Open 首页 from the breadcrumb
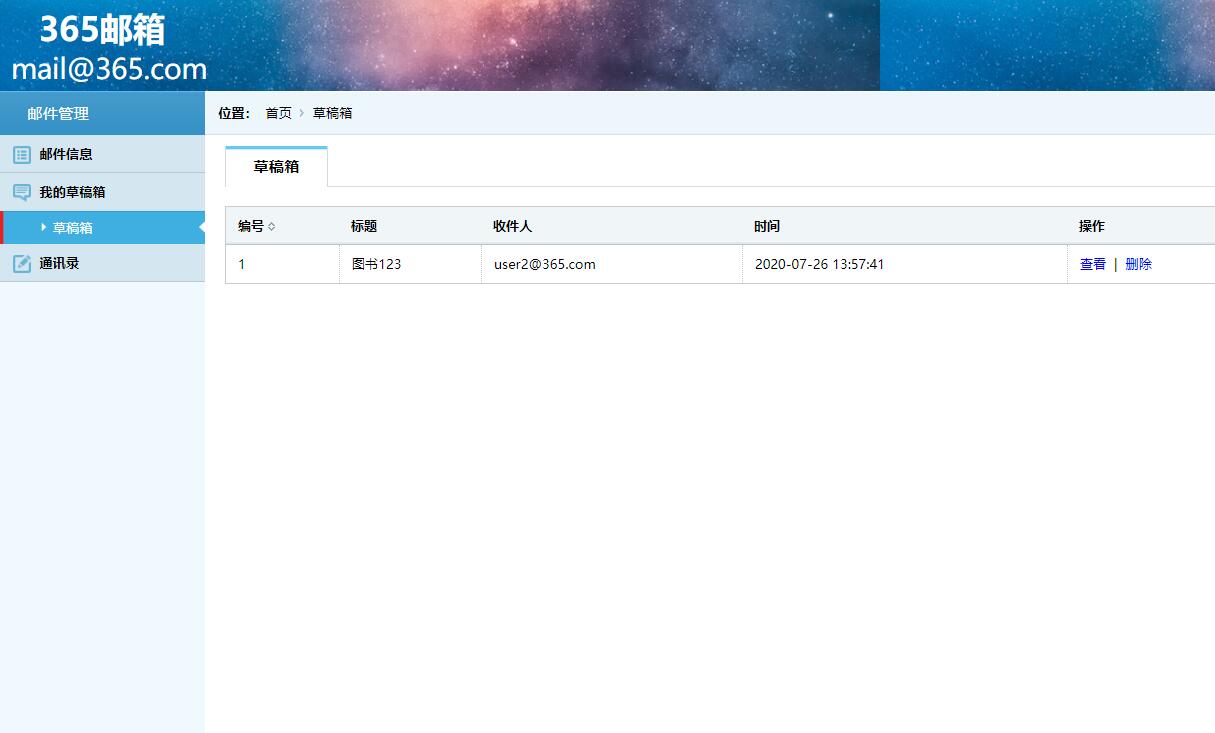Screen dimensions: 1215x733 278,113
